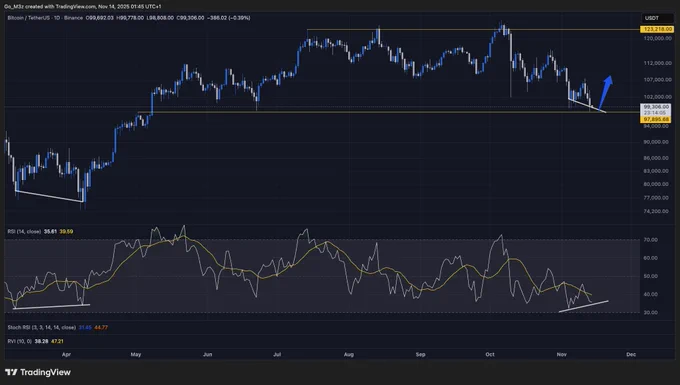The image size is (680, 385).
Task: Click the 94,000.00 price axis label
Action: [x=657, y=126]
